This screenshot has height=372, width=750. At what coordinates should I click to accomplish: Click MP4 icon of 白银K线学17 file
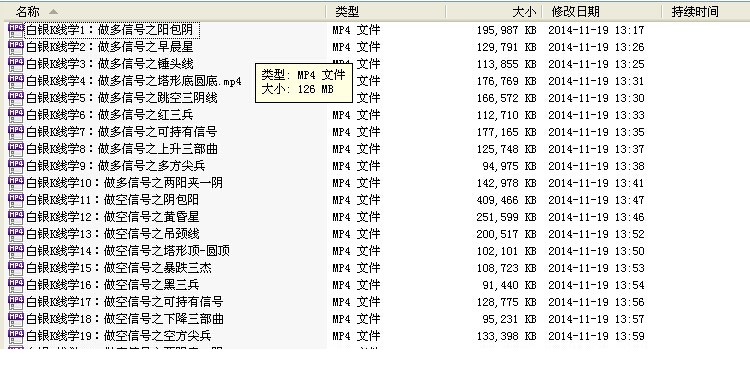click(x=16, y=302)
